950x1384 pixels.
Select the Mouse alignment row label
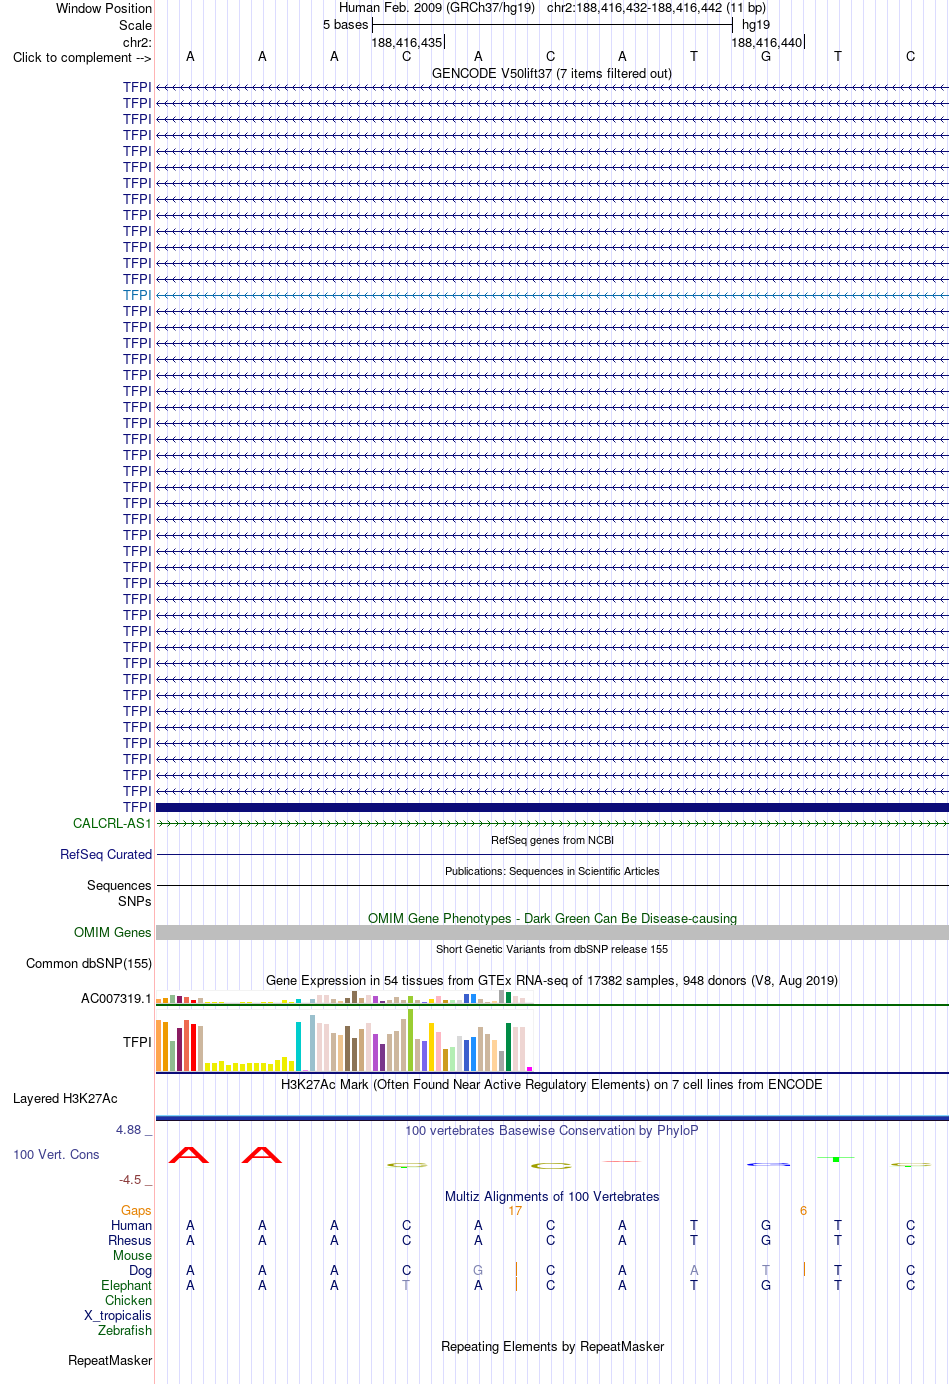pyautogui.click(x=132, y=1255)
